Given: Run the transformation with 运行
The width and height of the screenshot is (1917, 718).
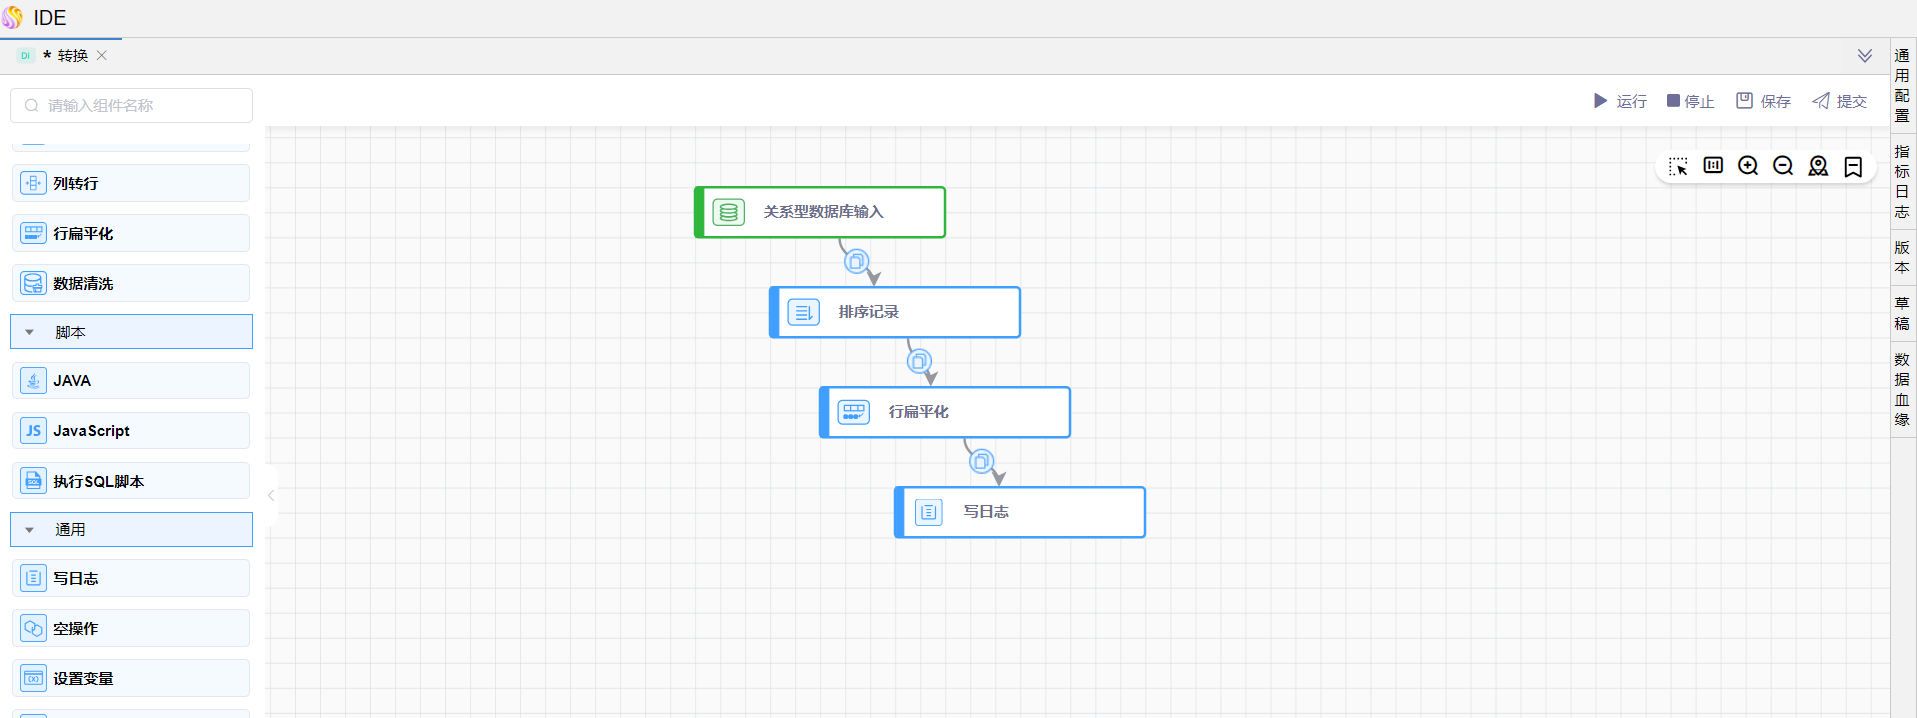Looking at the screenshot, I should tap(1620, 101).
